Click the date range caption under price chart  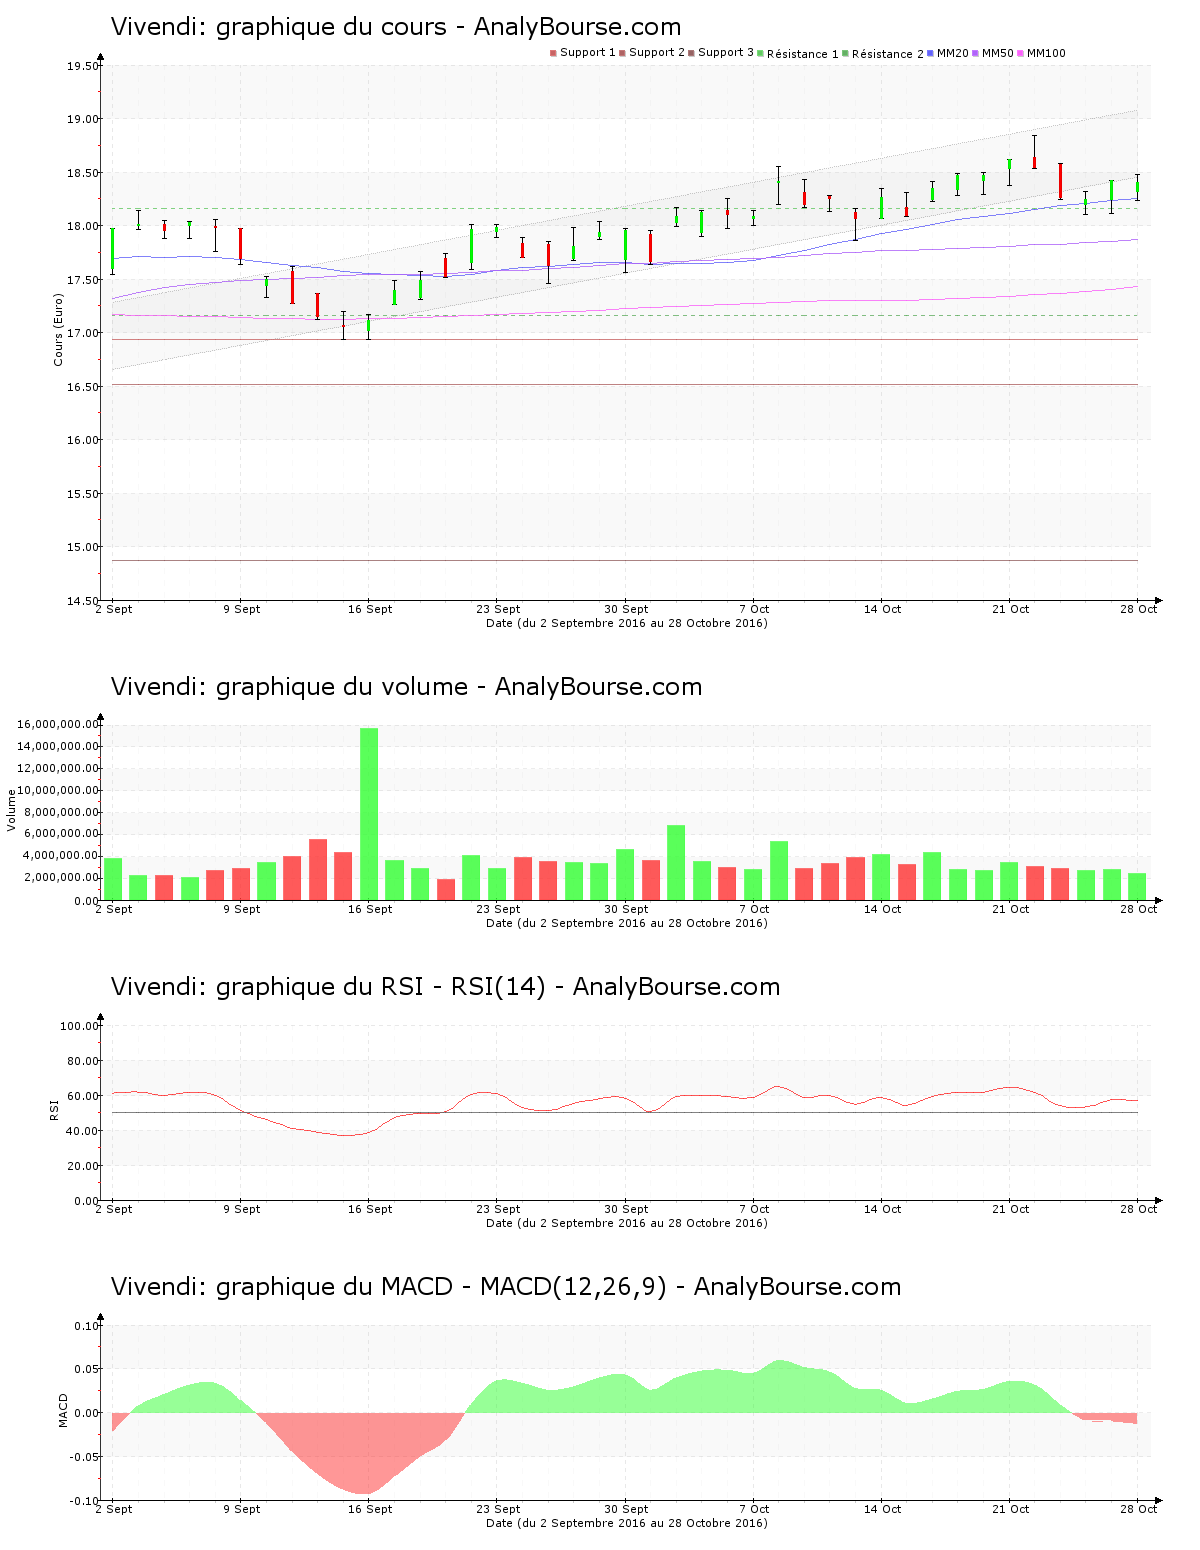[x=627, y=623]
